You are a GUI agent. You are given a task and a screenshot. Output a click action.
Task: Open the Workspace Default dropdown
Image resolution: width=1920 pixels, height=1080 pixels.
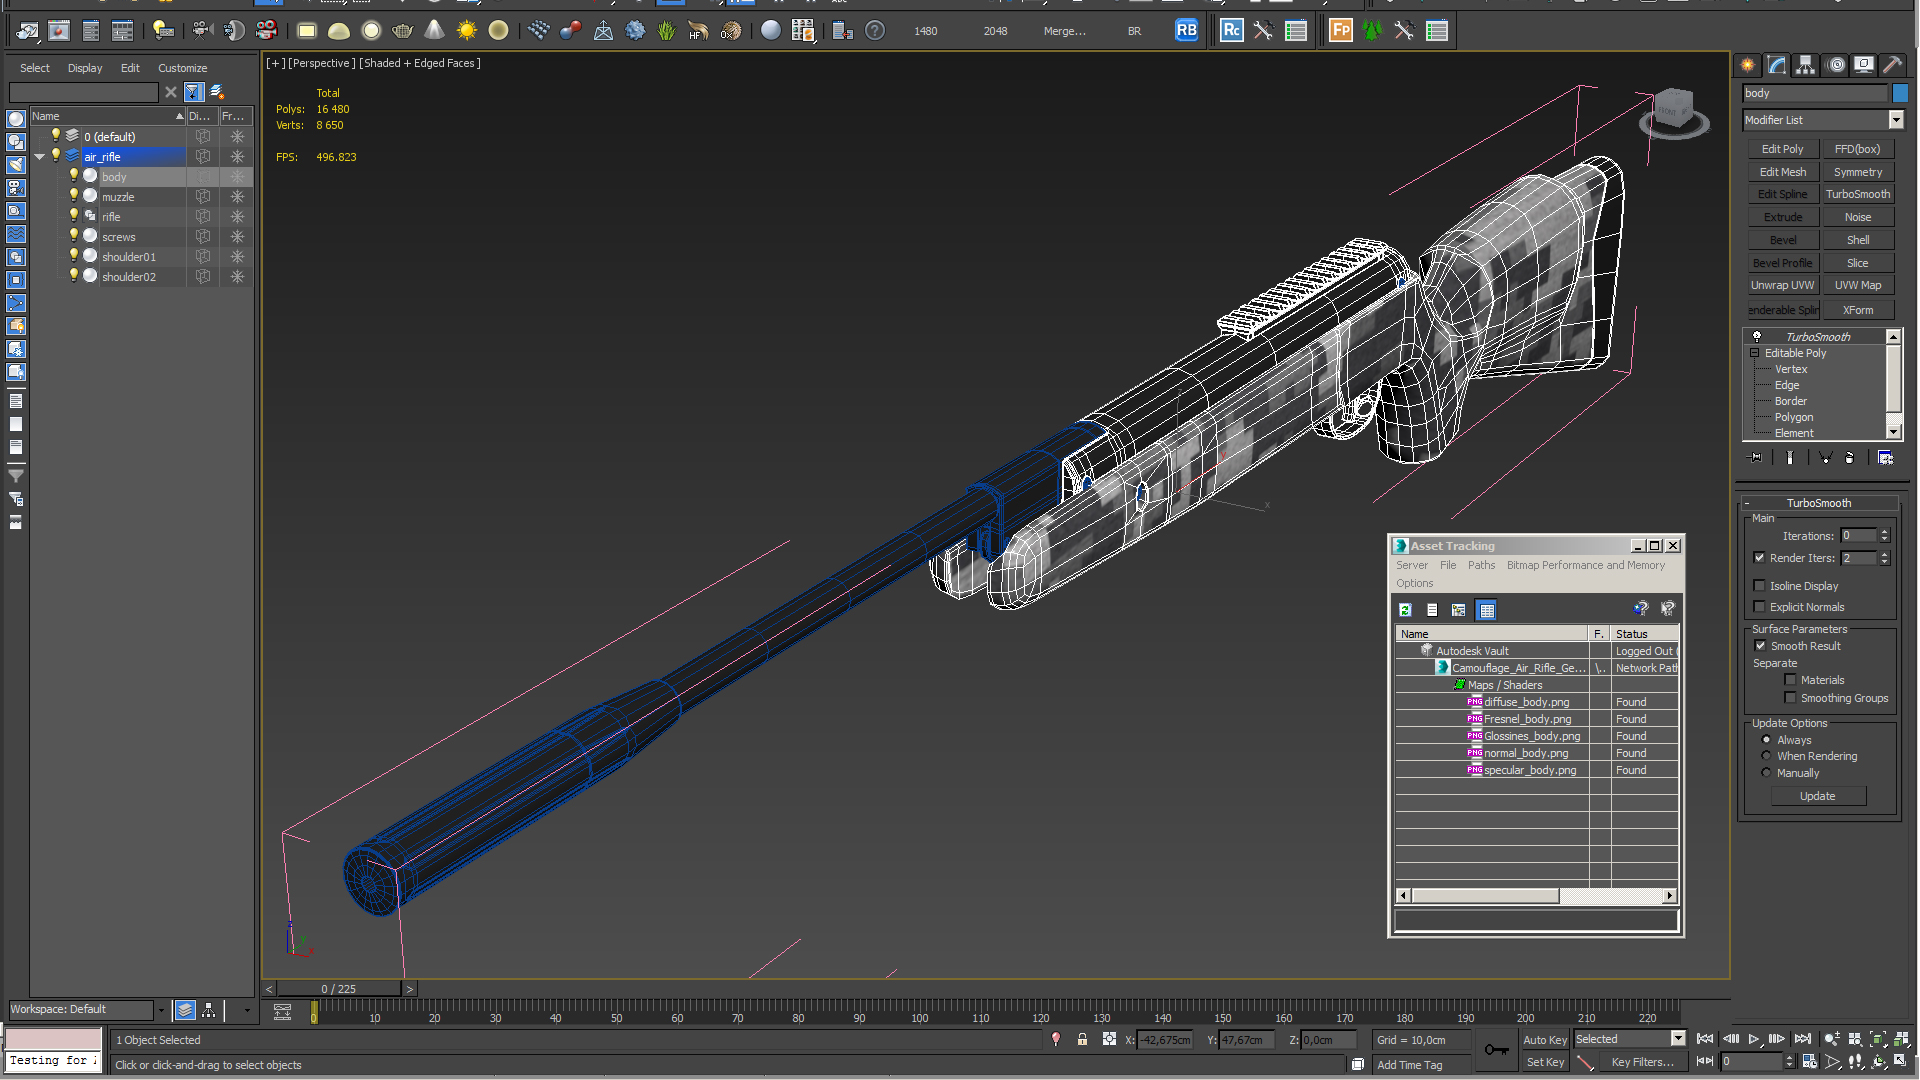(x=161, y=1010)
